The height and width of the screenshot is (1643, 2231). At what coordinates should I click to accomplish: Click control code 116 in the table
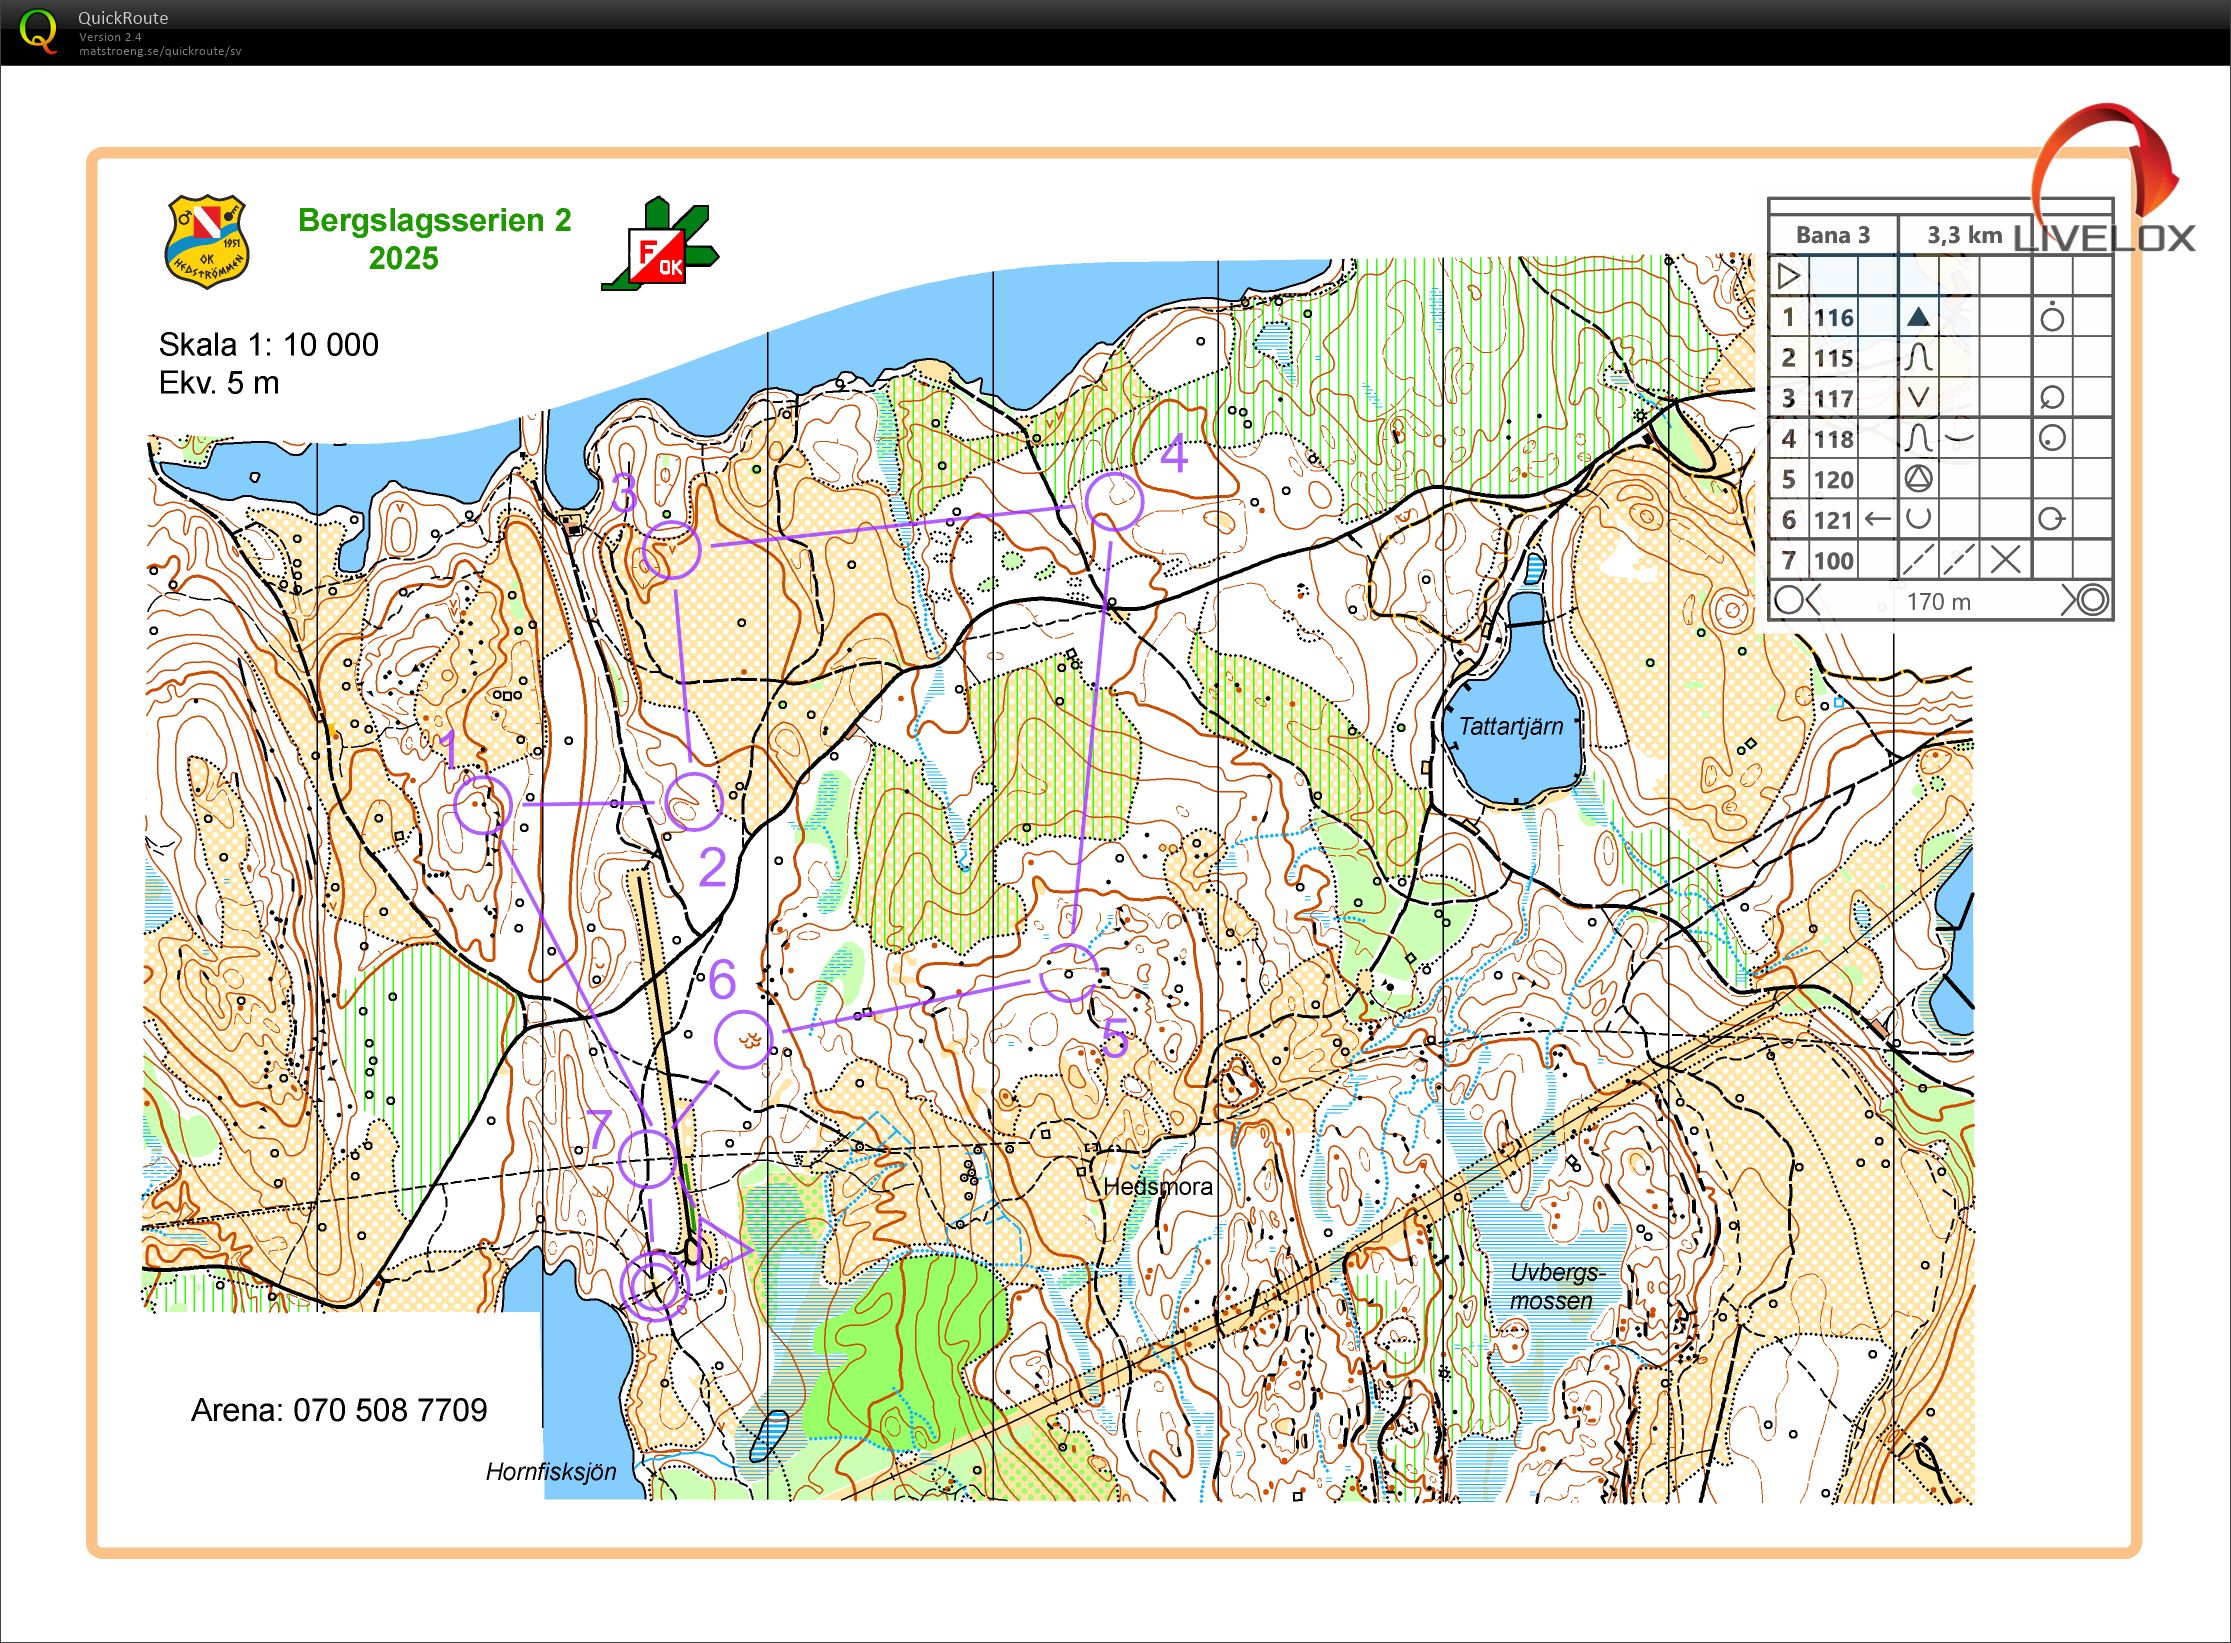pyautogui.click(x=1834, y=318)
